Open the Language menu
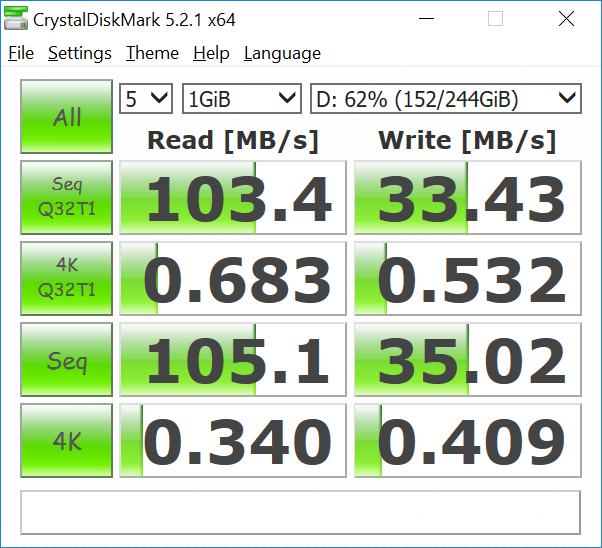The width and height of the screenshot is (602, 548). click(282, 53)
